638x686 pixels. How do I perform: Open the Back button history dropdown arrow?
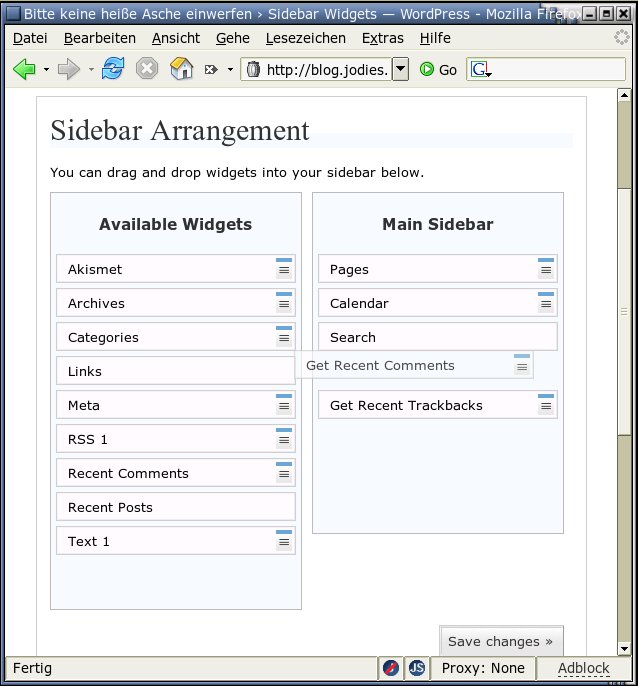point(46,70)
